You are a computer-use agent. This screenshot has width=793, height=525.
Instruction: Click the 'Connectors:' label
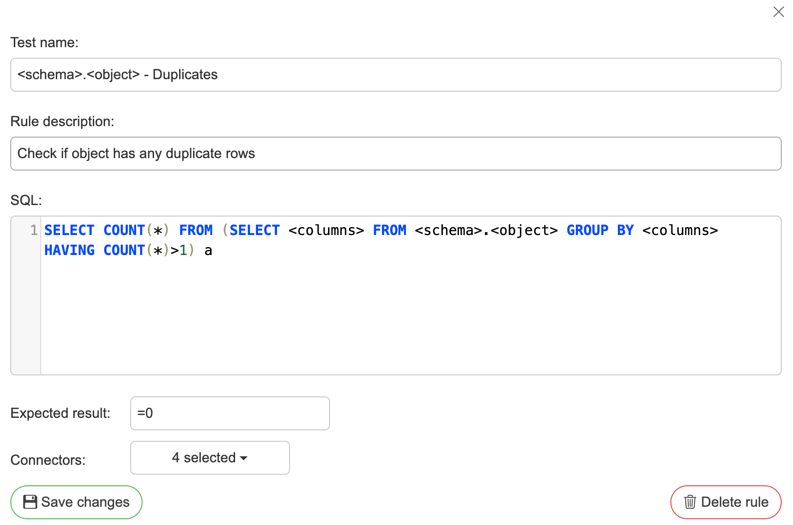click(x=47, y=460)
